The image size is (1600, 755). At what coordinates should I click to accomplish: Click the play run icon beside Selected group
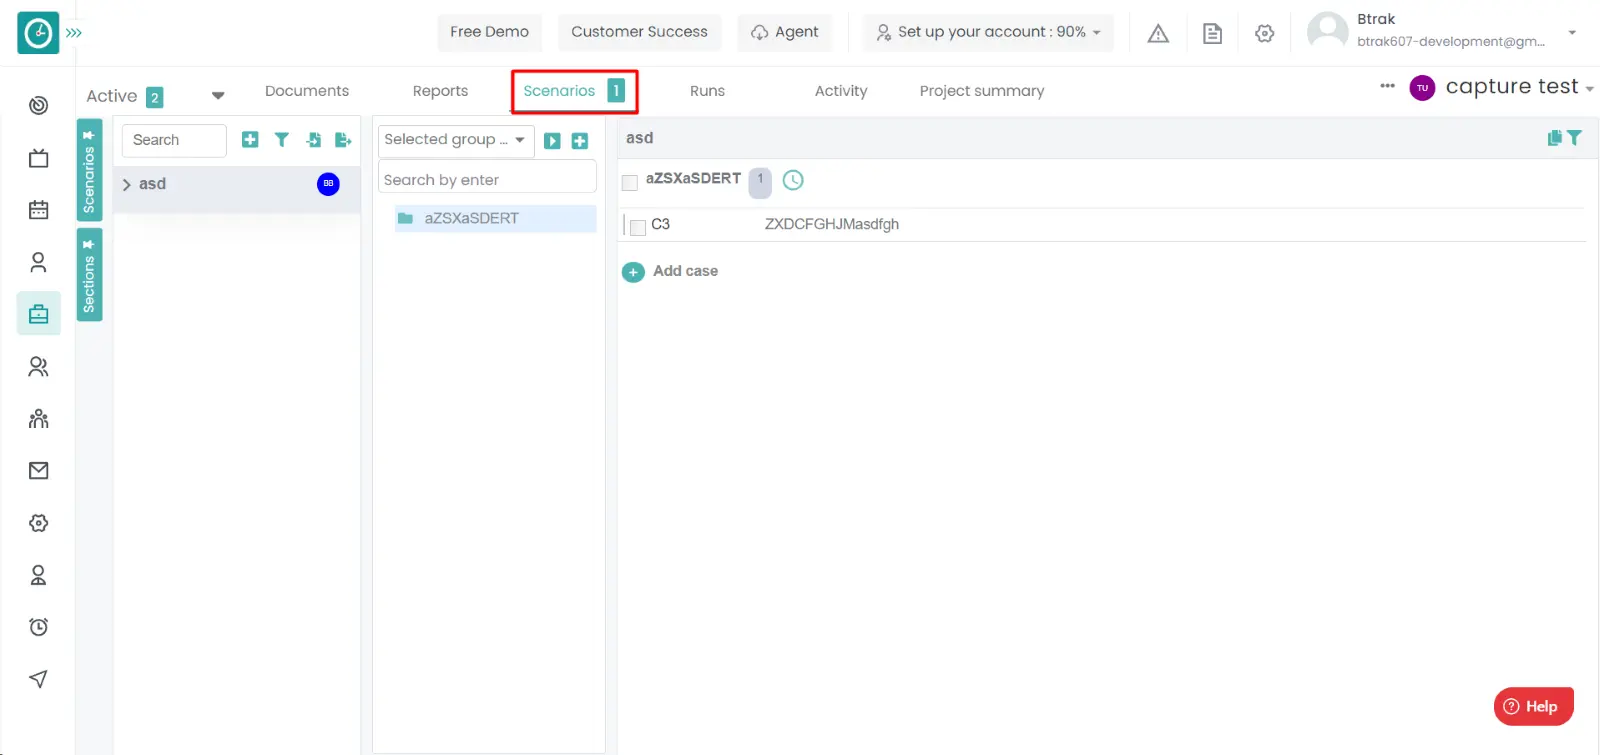pos(552,141)
